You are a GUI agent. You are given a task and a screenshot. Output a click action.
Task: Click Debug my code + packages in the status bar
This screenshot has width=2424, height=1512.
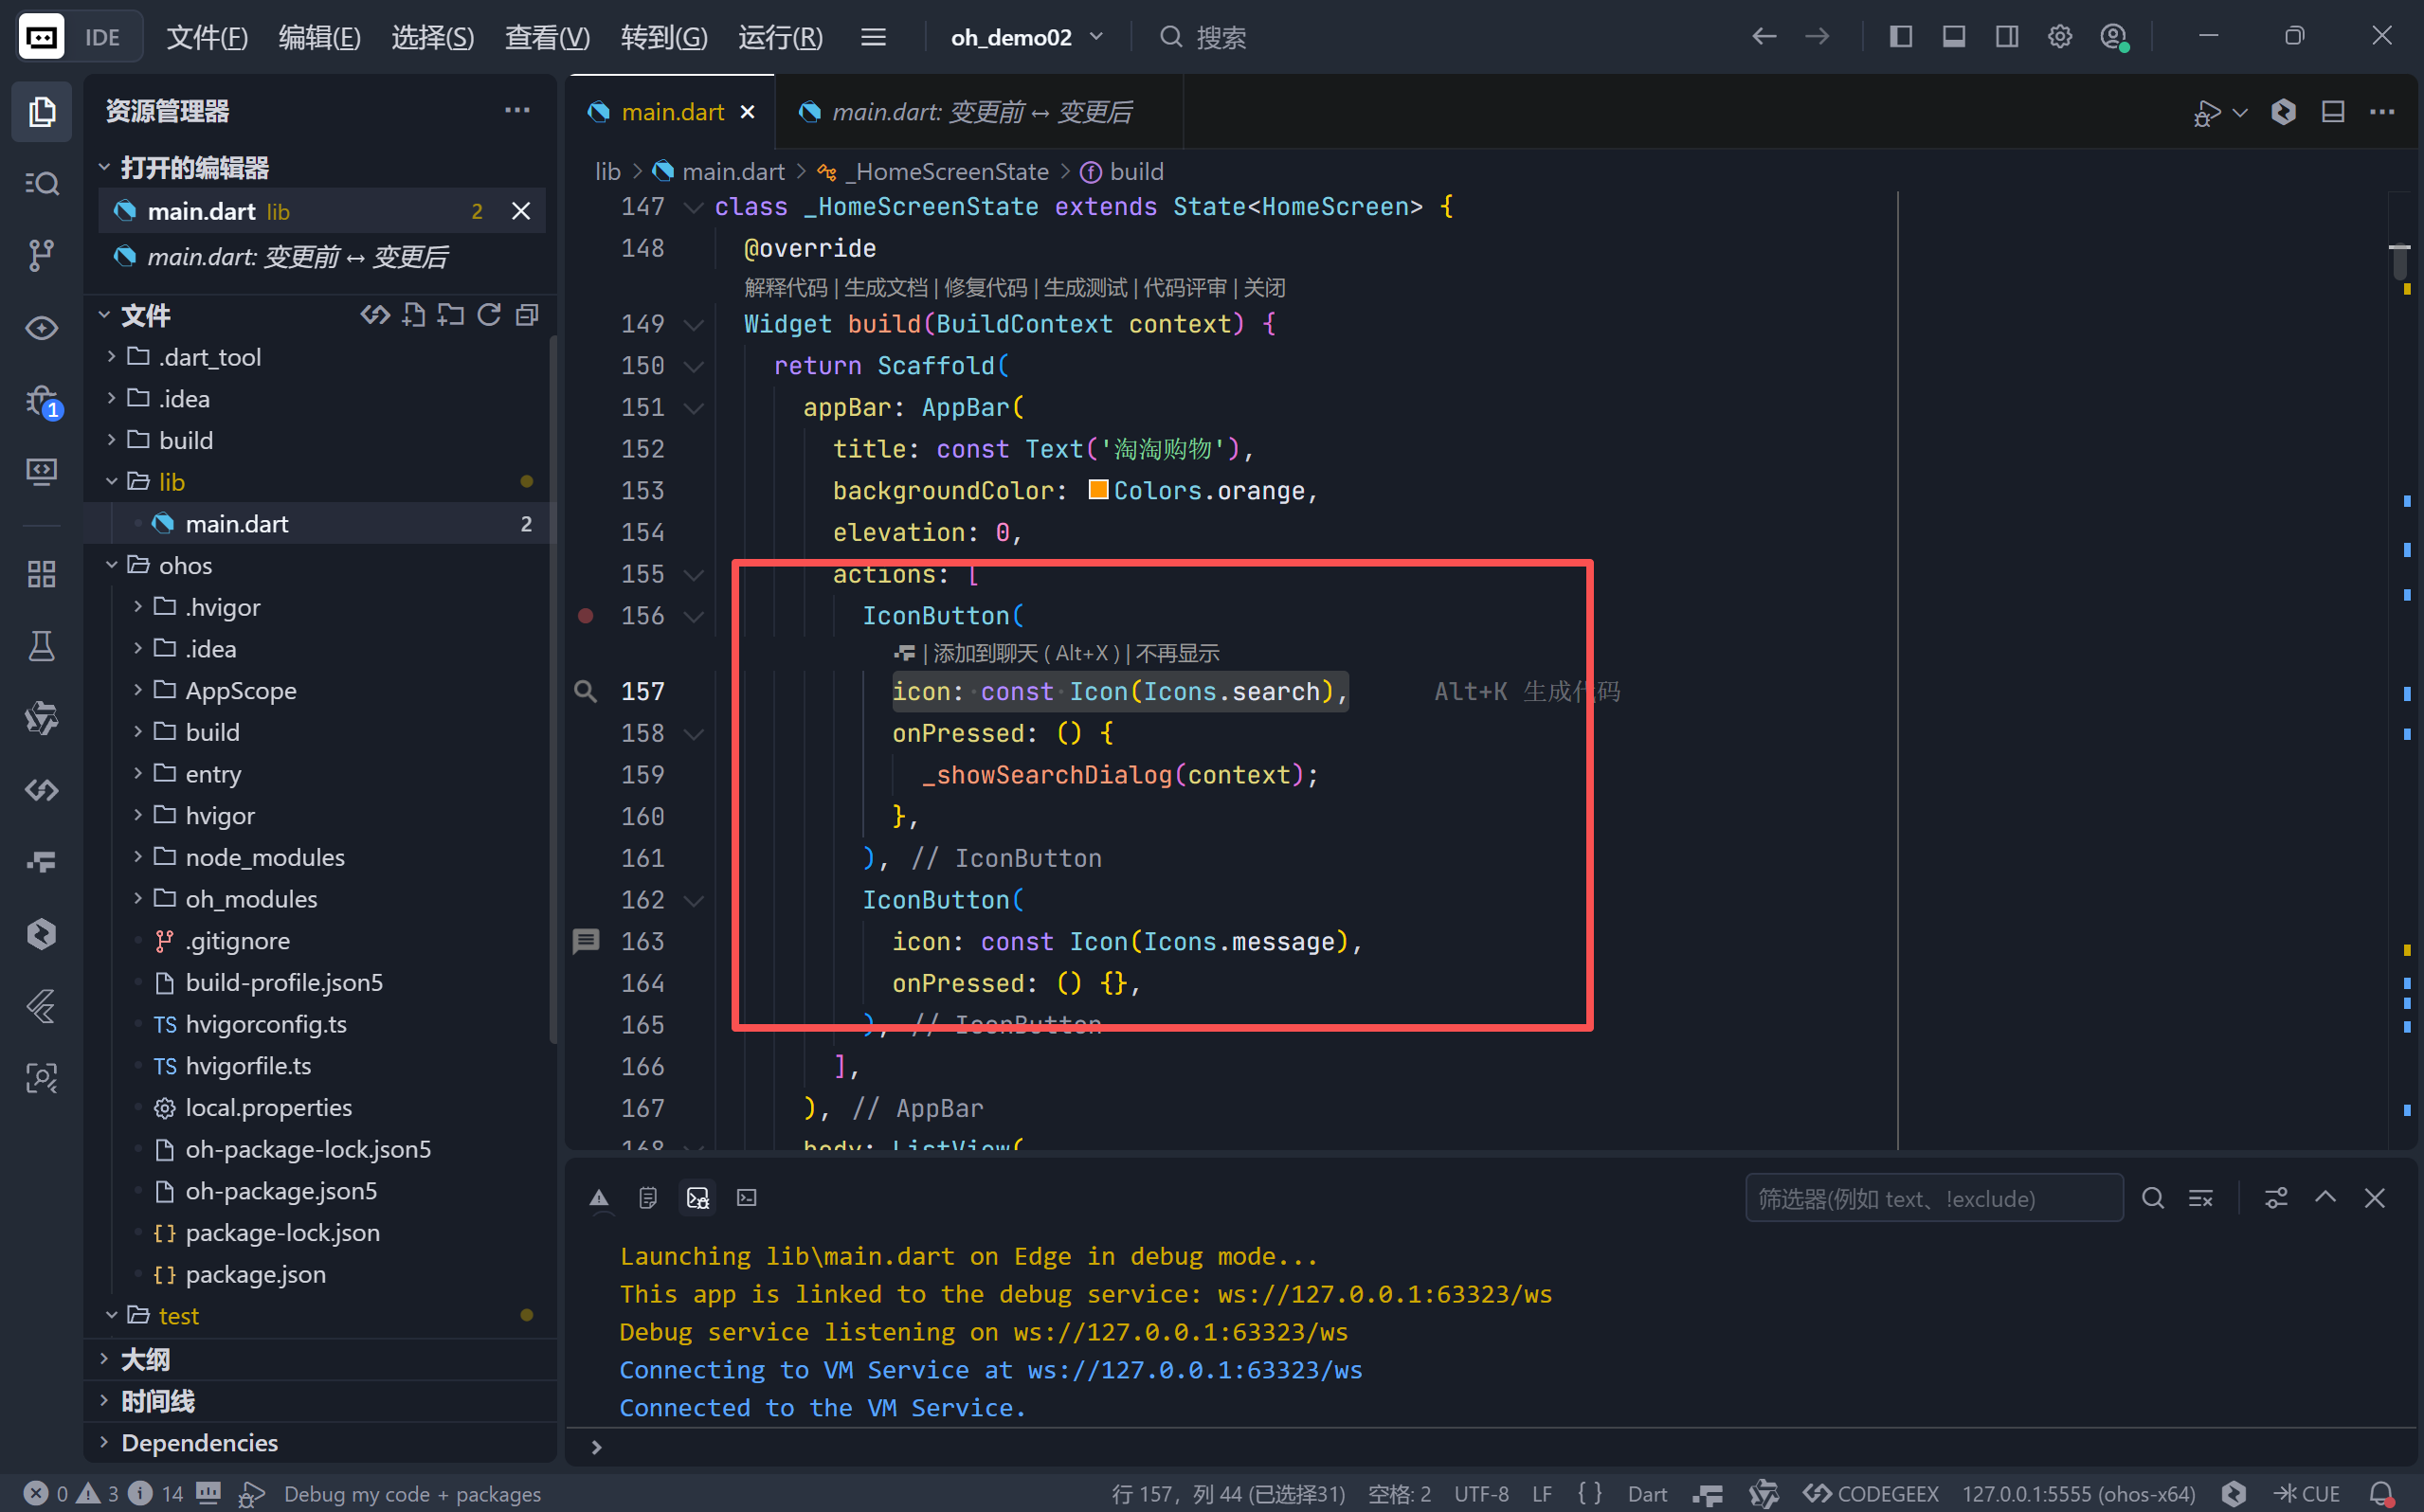point(411,1493)
